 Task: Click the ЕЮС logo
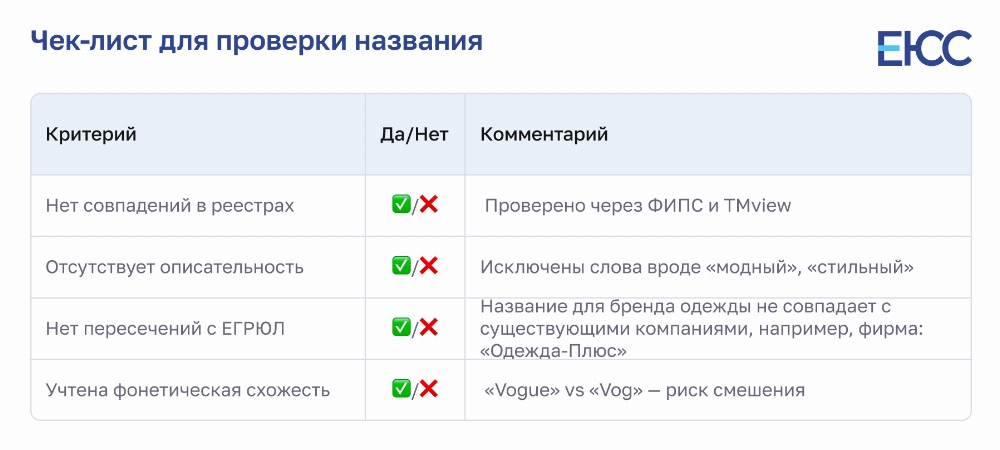(x=924, y=48)
